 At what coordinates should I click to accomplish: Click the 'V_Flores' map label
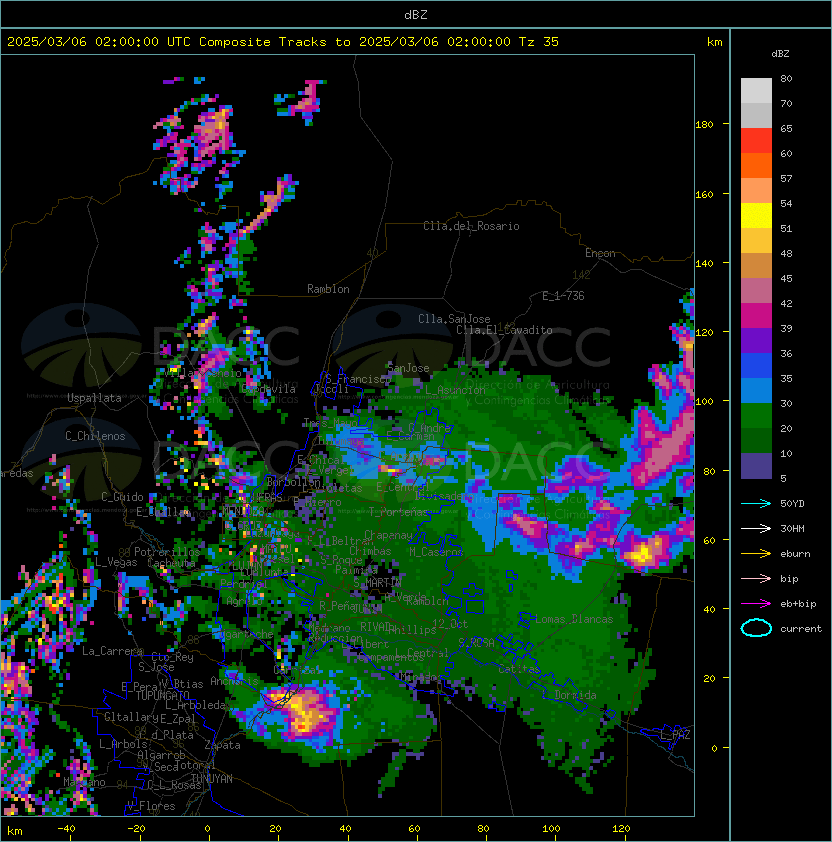(x=151, y=806)
